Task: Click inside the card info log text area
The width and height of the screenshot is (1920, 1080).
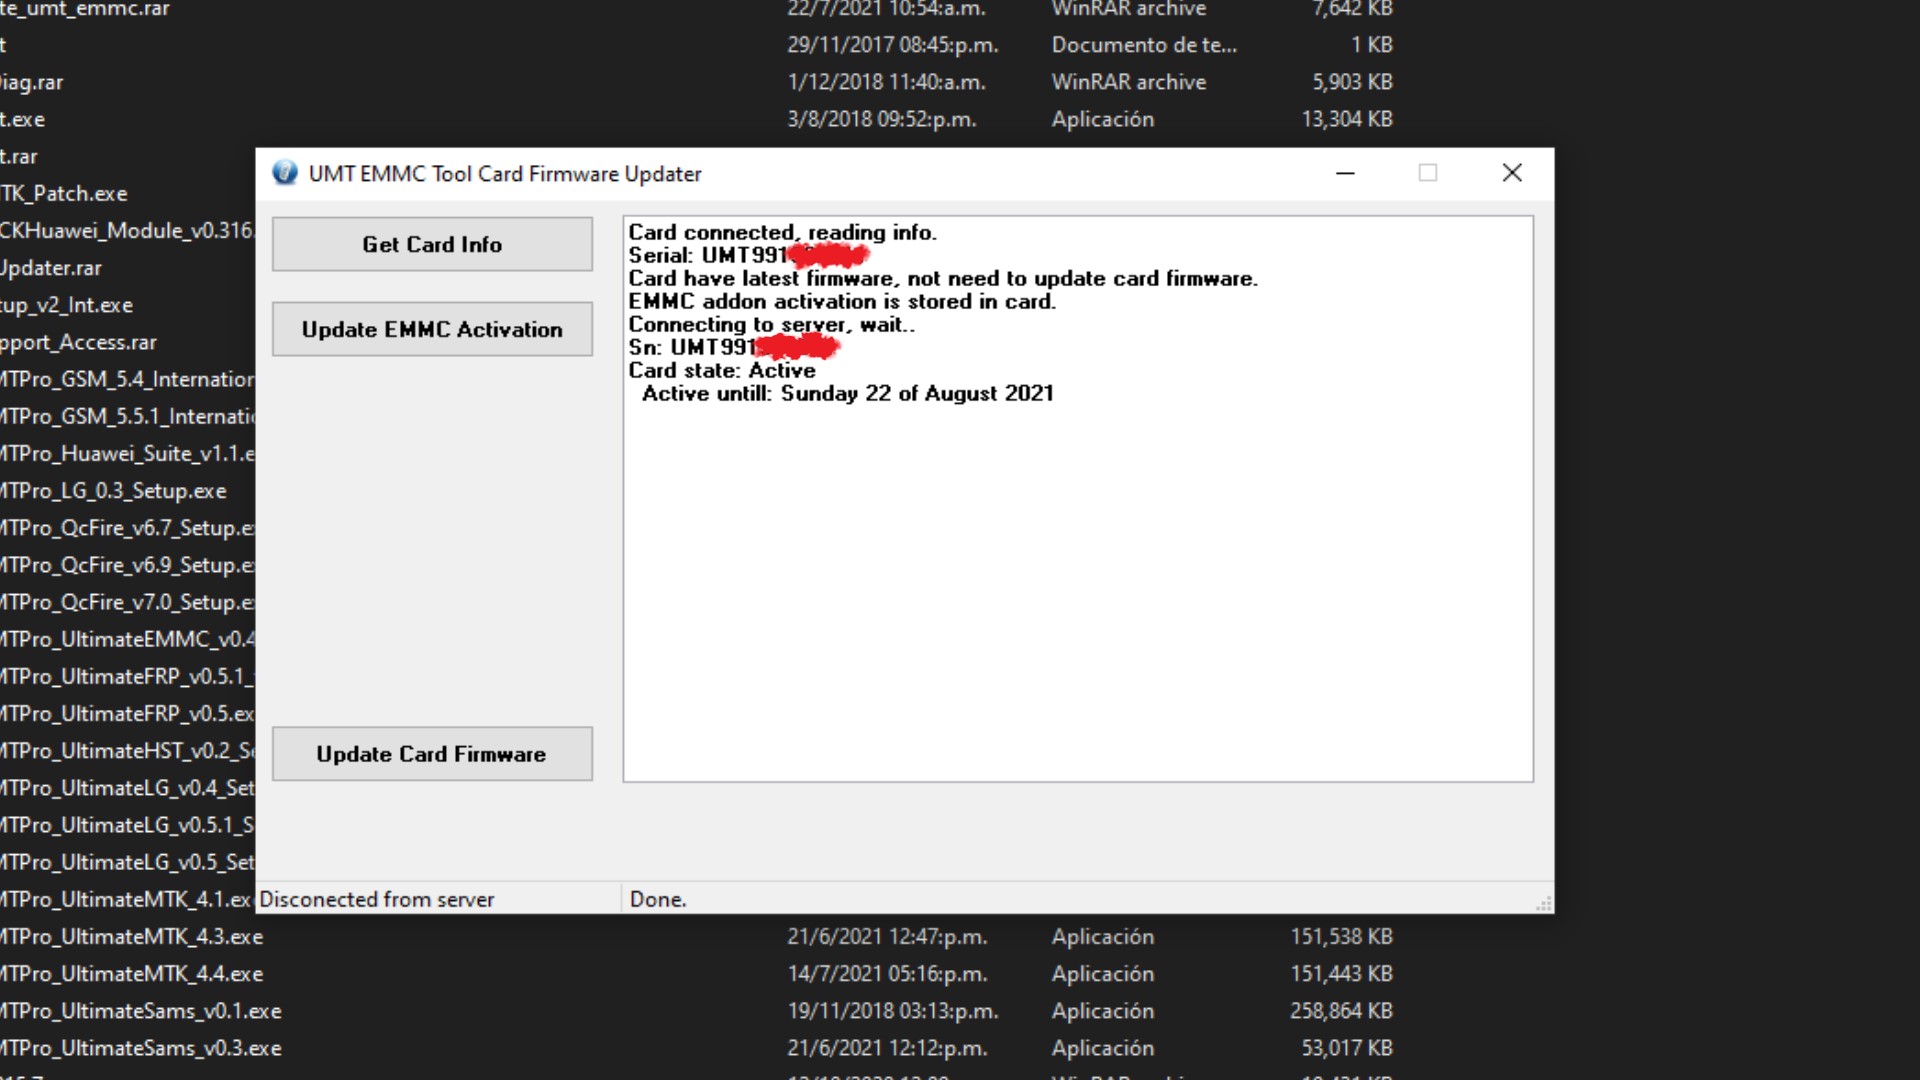Action: coord(1078,600)
